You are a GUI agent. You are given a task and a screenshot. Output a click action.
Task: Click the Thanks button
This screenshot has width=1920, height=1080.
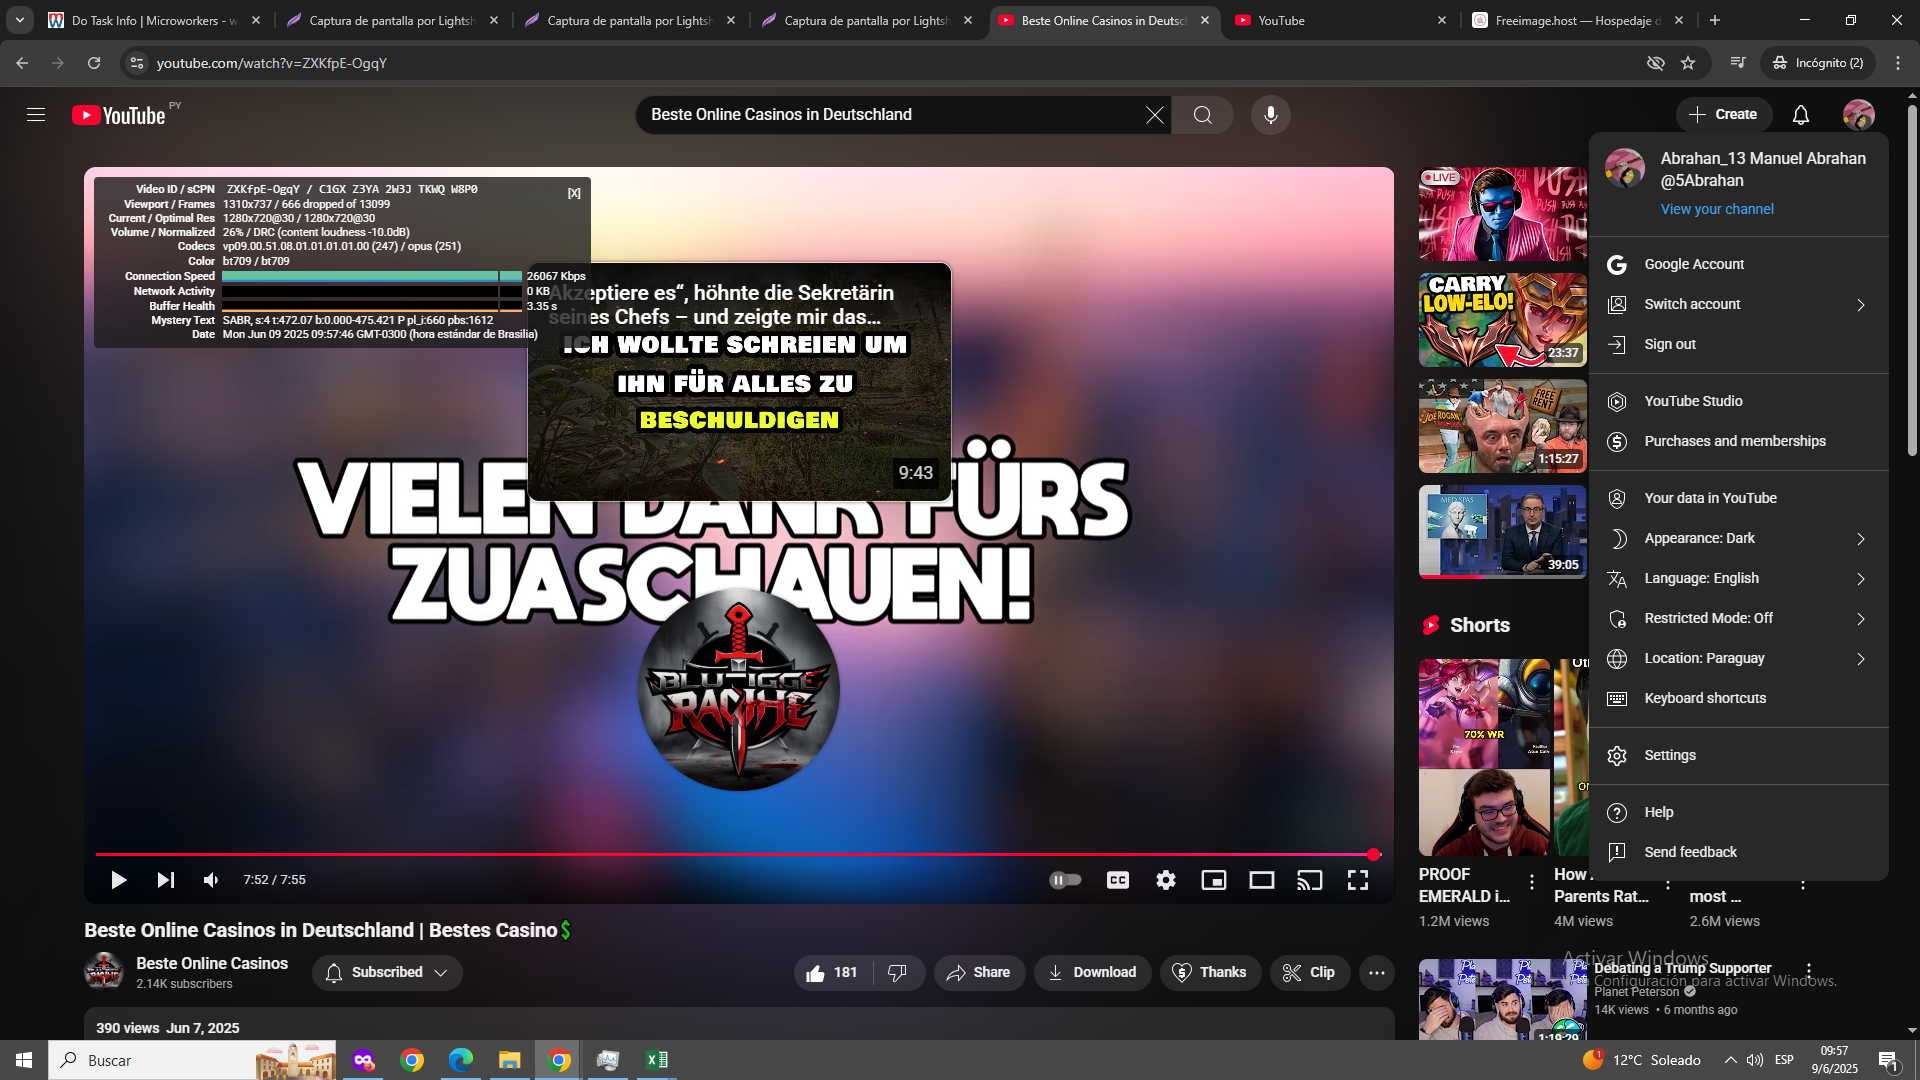click(x=1209, y=973)
